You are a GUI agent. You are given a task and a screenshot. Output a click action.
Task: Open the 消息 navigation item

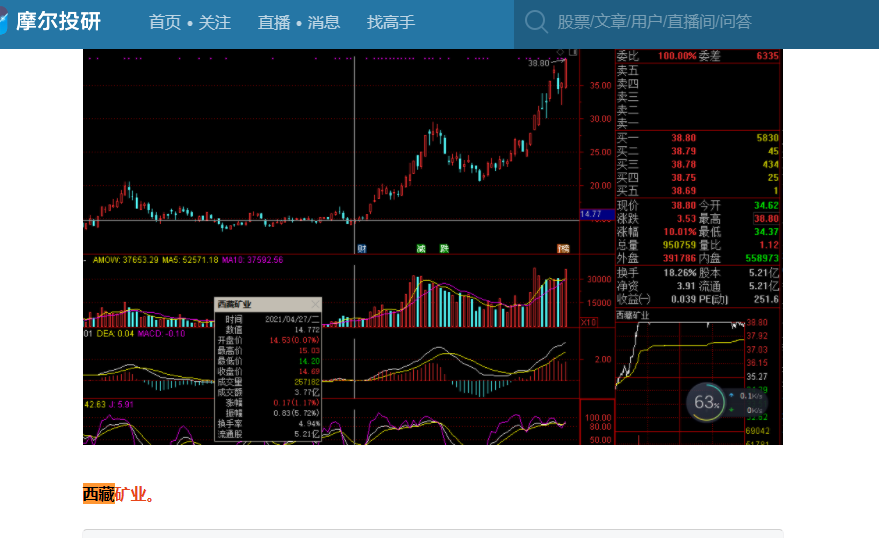323,22
